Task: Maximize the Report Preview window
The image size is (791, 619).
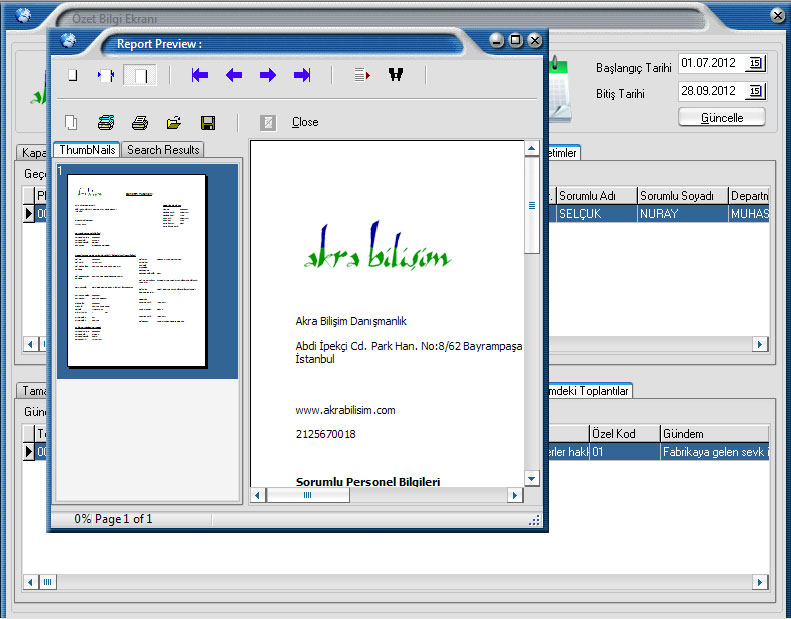Action: pos(516,40)
